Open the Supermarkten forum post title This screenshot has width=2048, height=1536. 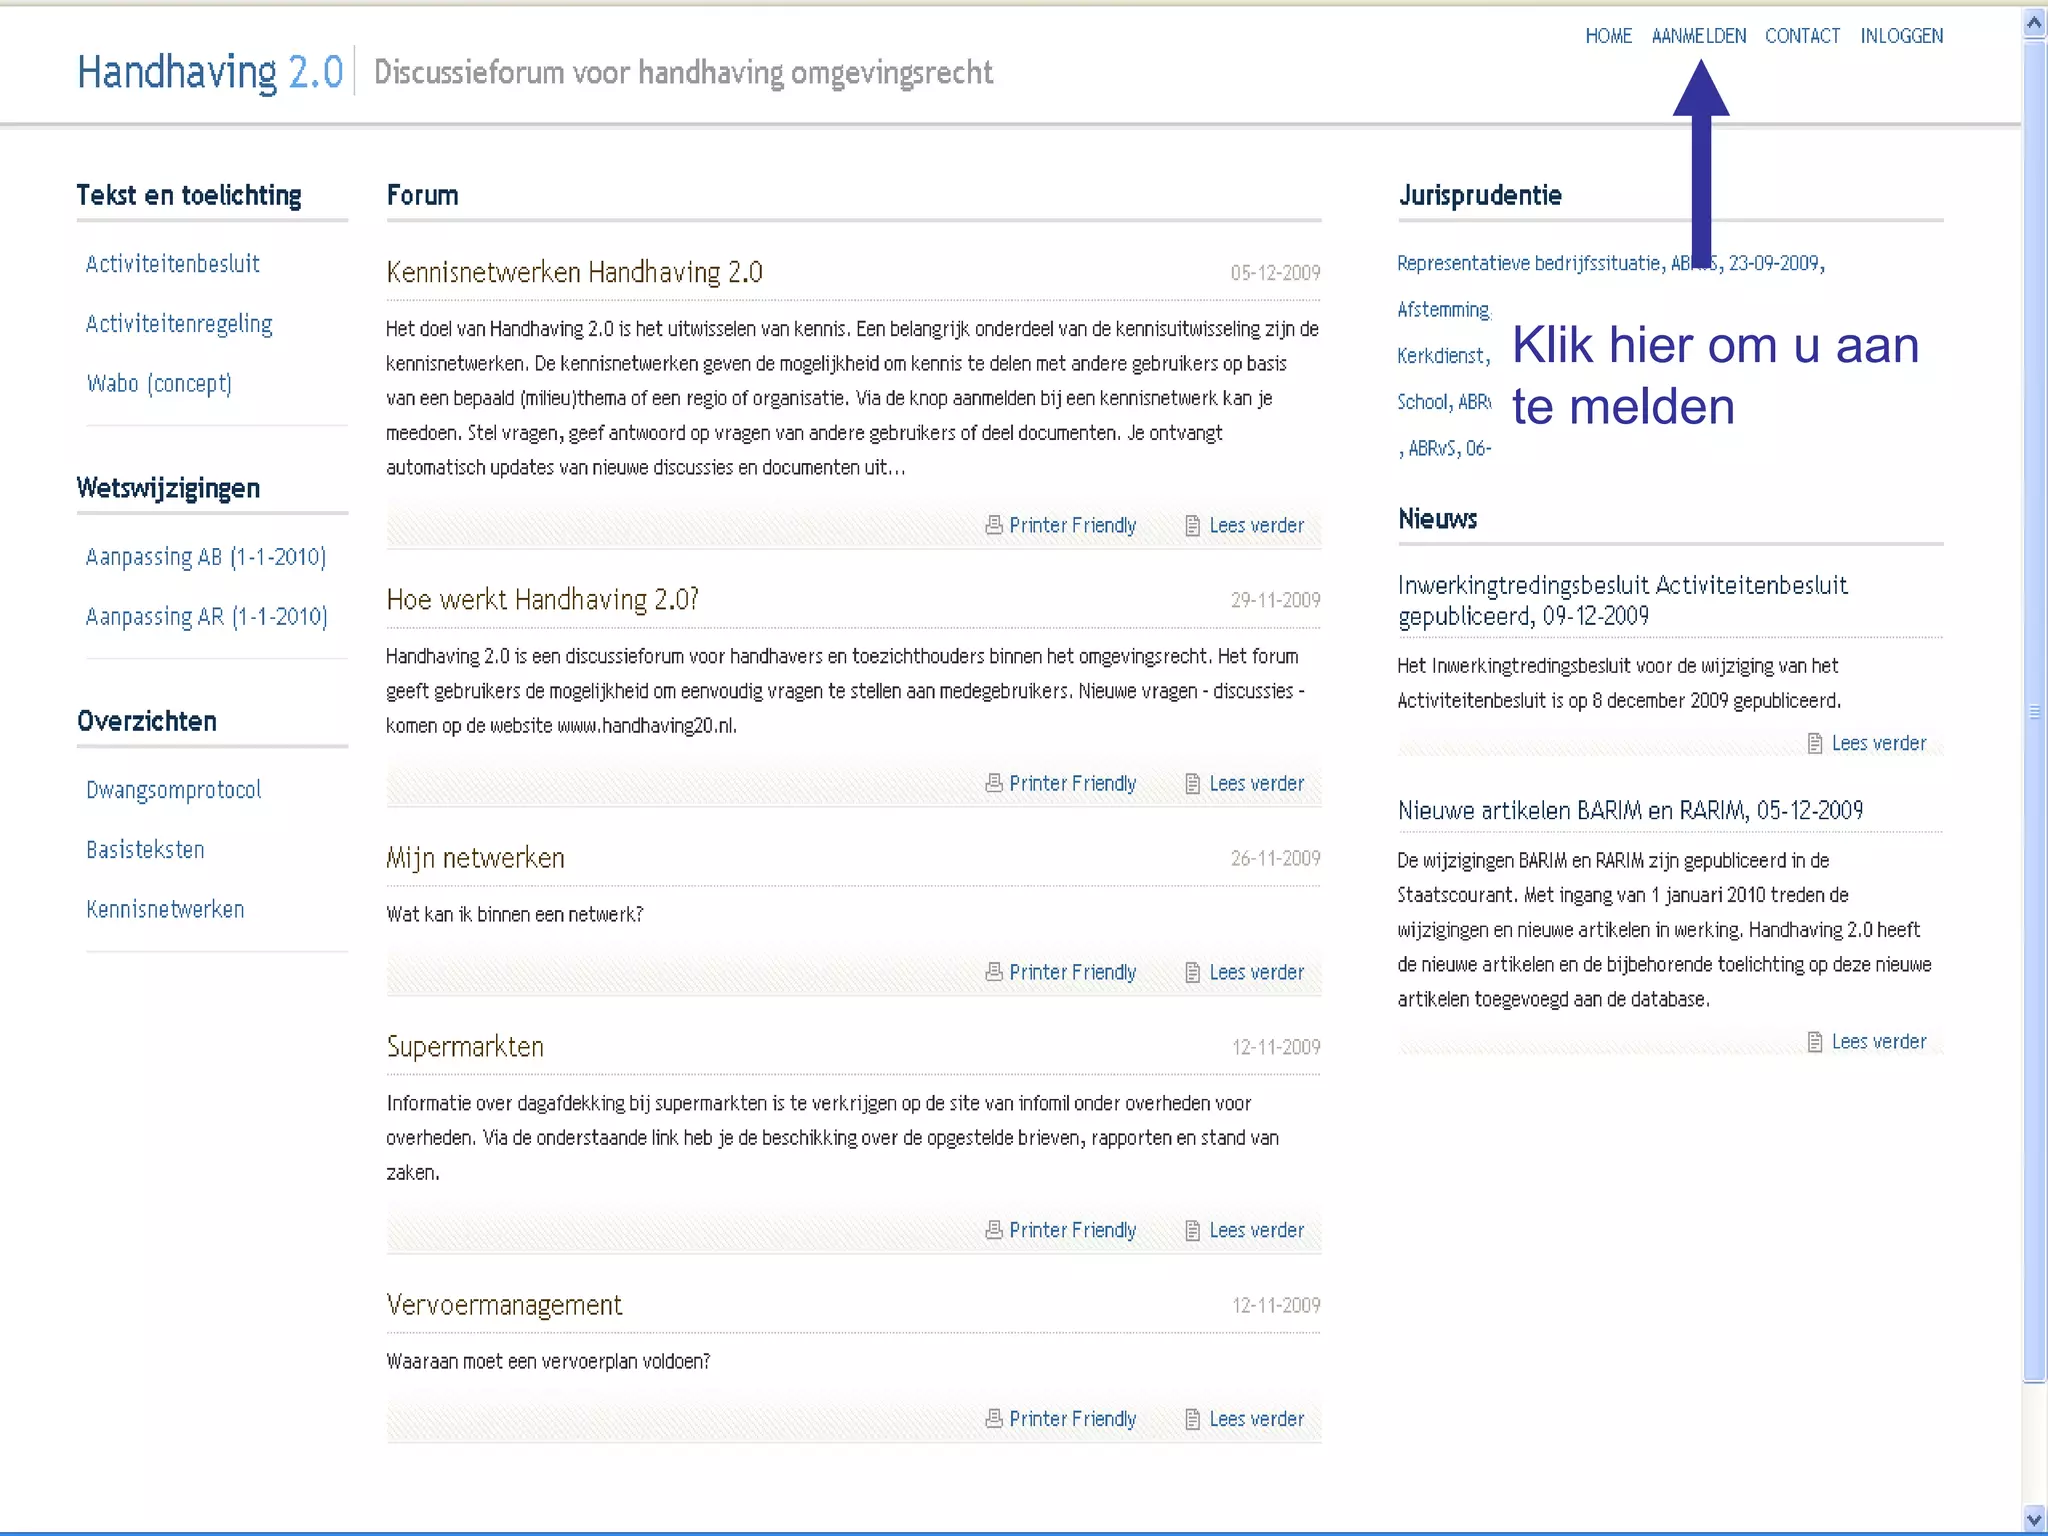tap(465, 1047)
